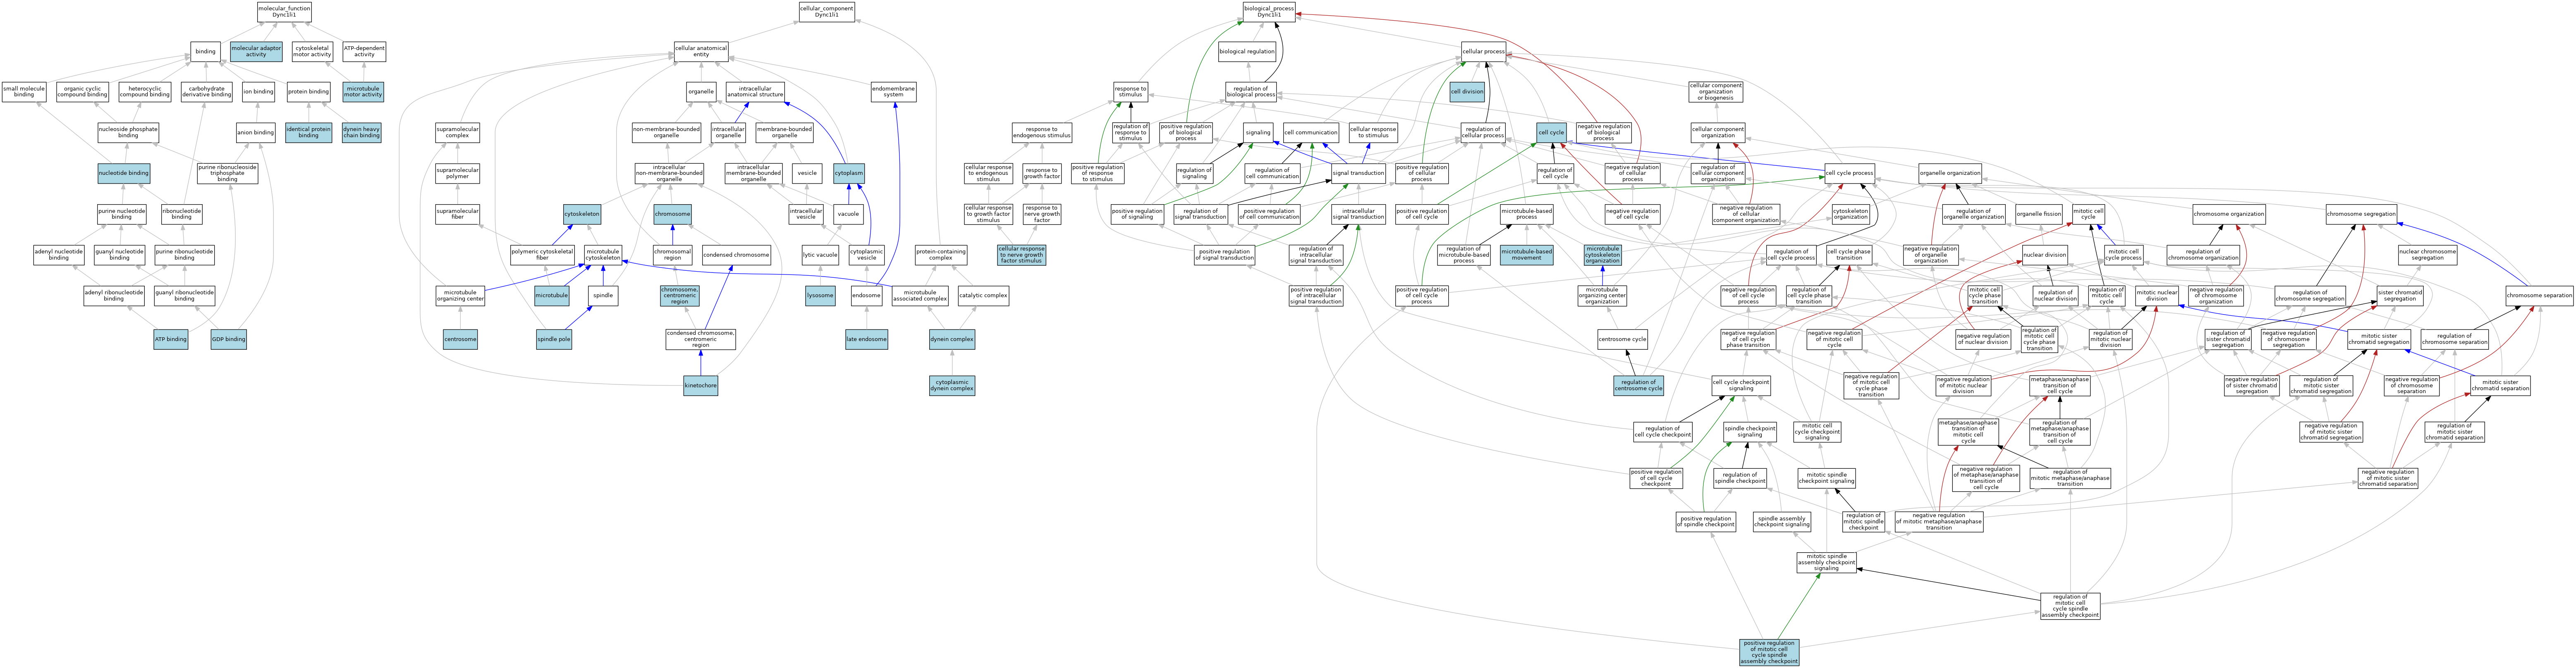The height and width of the screenshot is (668, 2576).
Task: Select the blue 'cytoskeleton' node
Action: (582, 214)
